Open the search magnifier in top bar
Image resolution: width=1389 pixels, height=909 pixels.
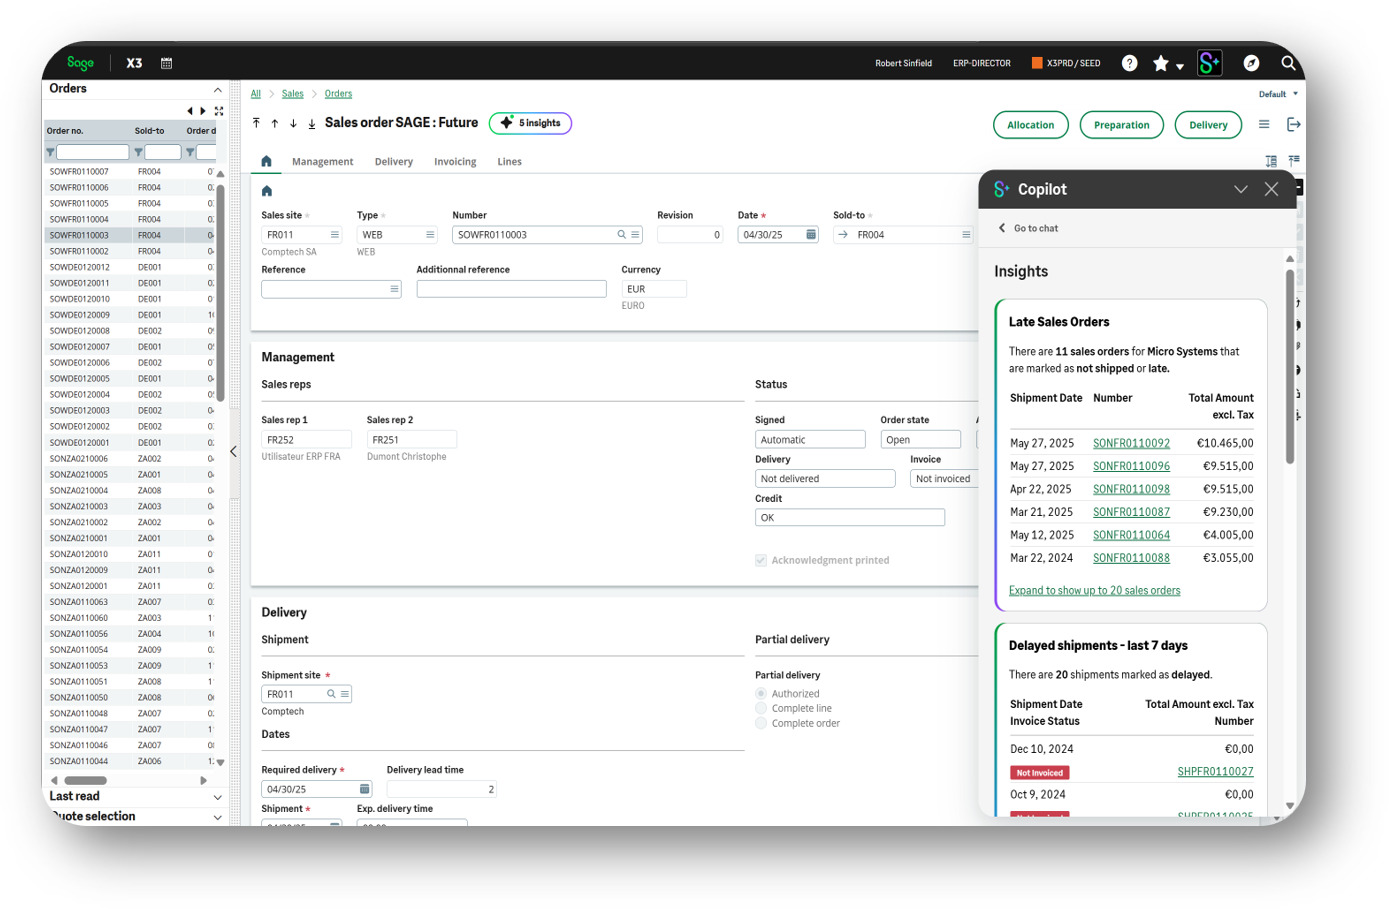tap(1288, 63)
